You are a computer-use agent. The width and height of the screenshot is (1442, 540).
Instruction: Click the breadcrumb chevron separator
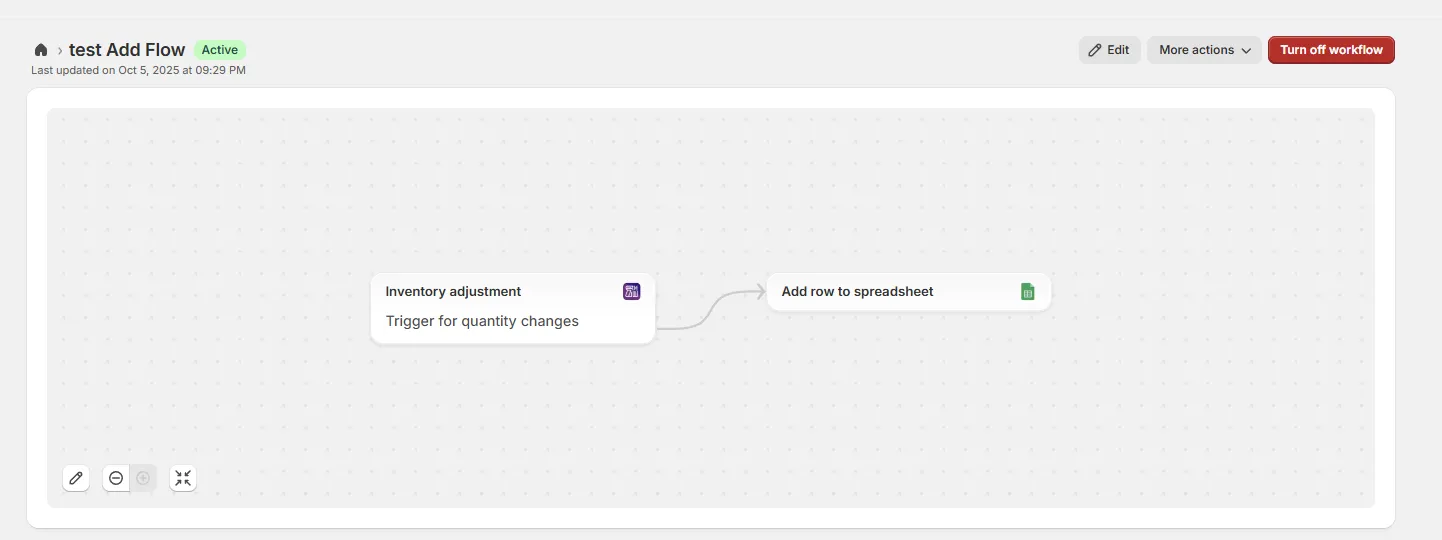click(x=59, y=50)
